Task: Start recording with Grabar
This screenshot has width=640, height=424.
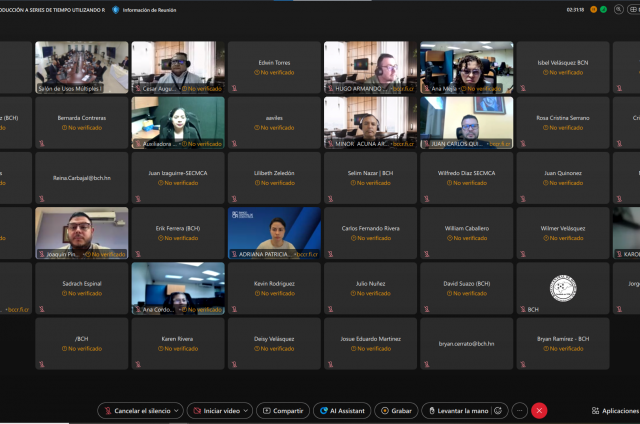Action: point(396,411)
